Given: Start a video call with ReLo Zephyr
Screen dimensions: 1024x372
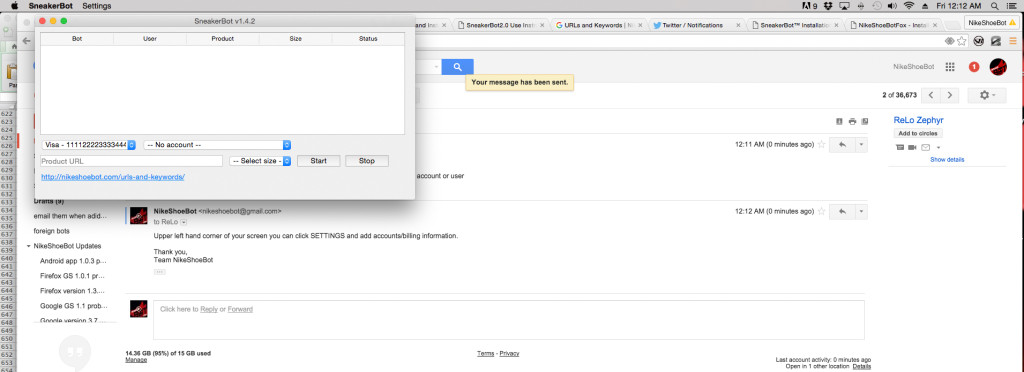Looking at the screenshot, I should [912, 147].
